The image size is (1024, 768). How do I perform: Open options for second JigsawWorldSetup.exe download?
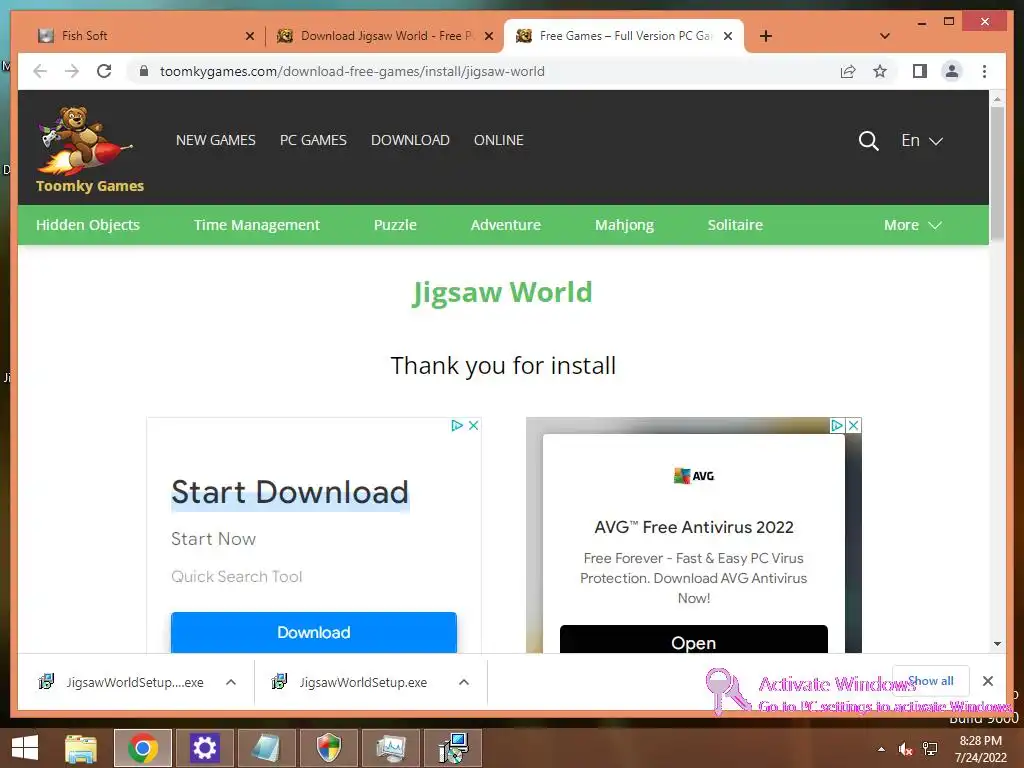(x=464, y=682)
